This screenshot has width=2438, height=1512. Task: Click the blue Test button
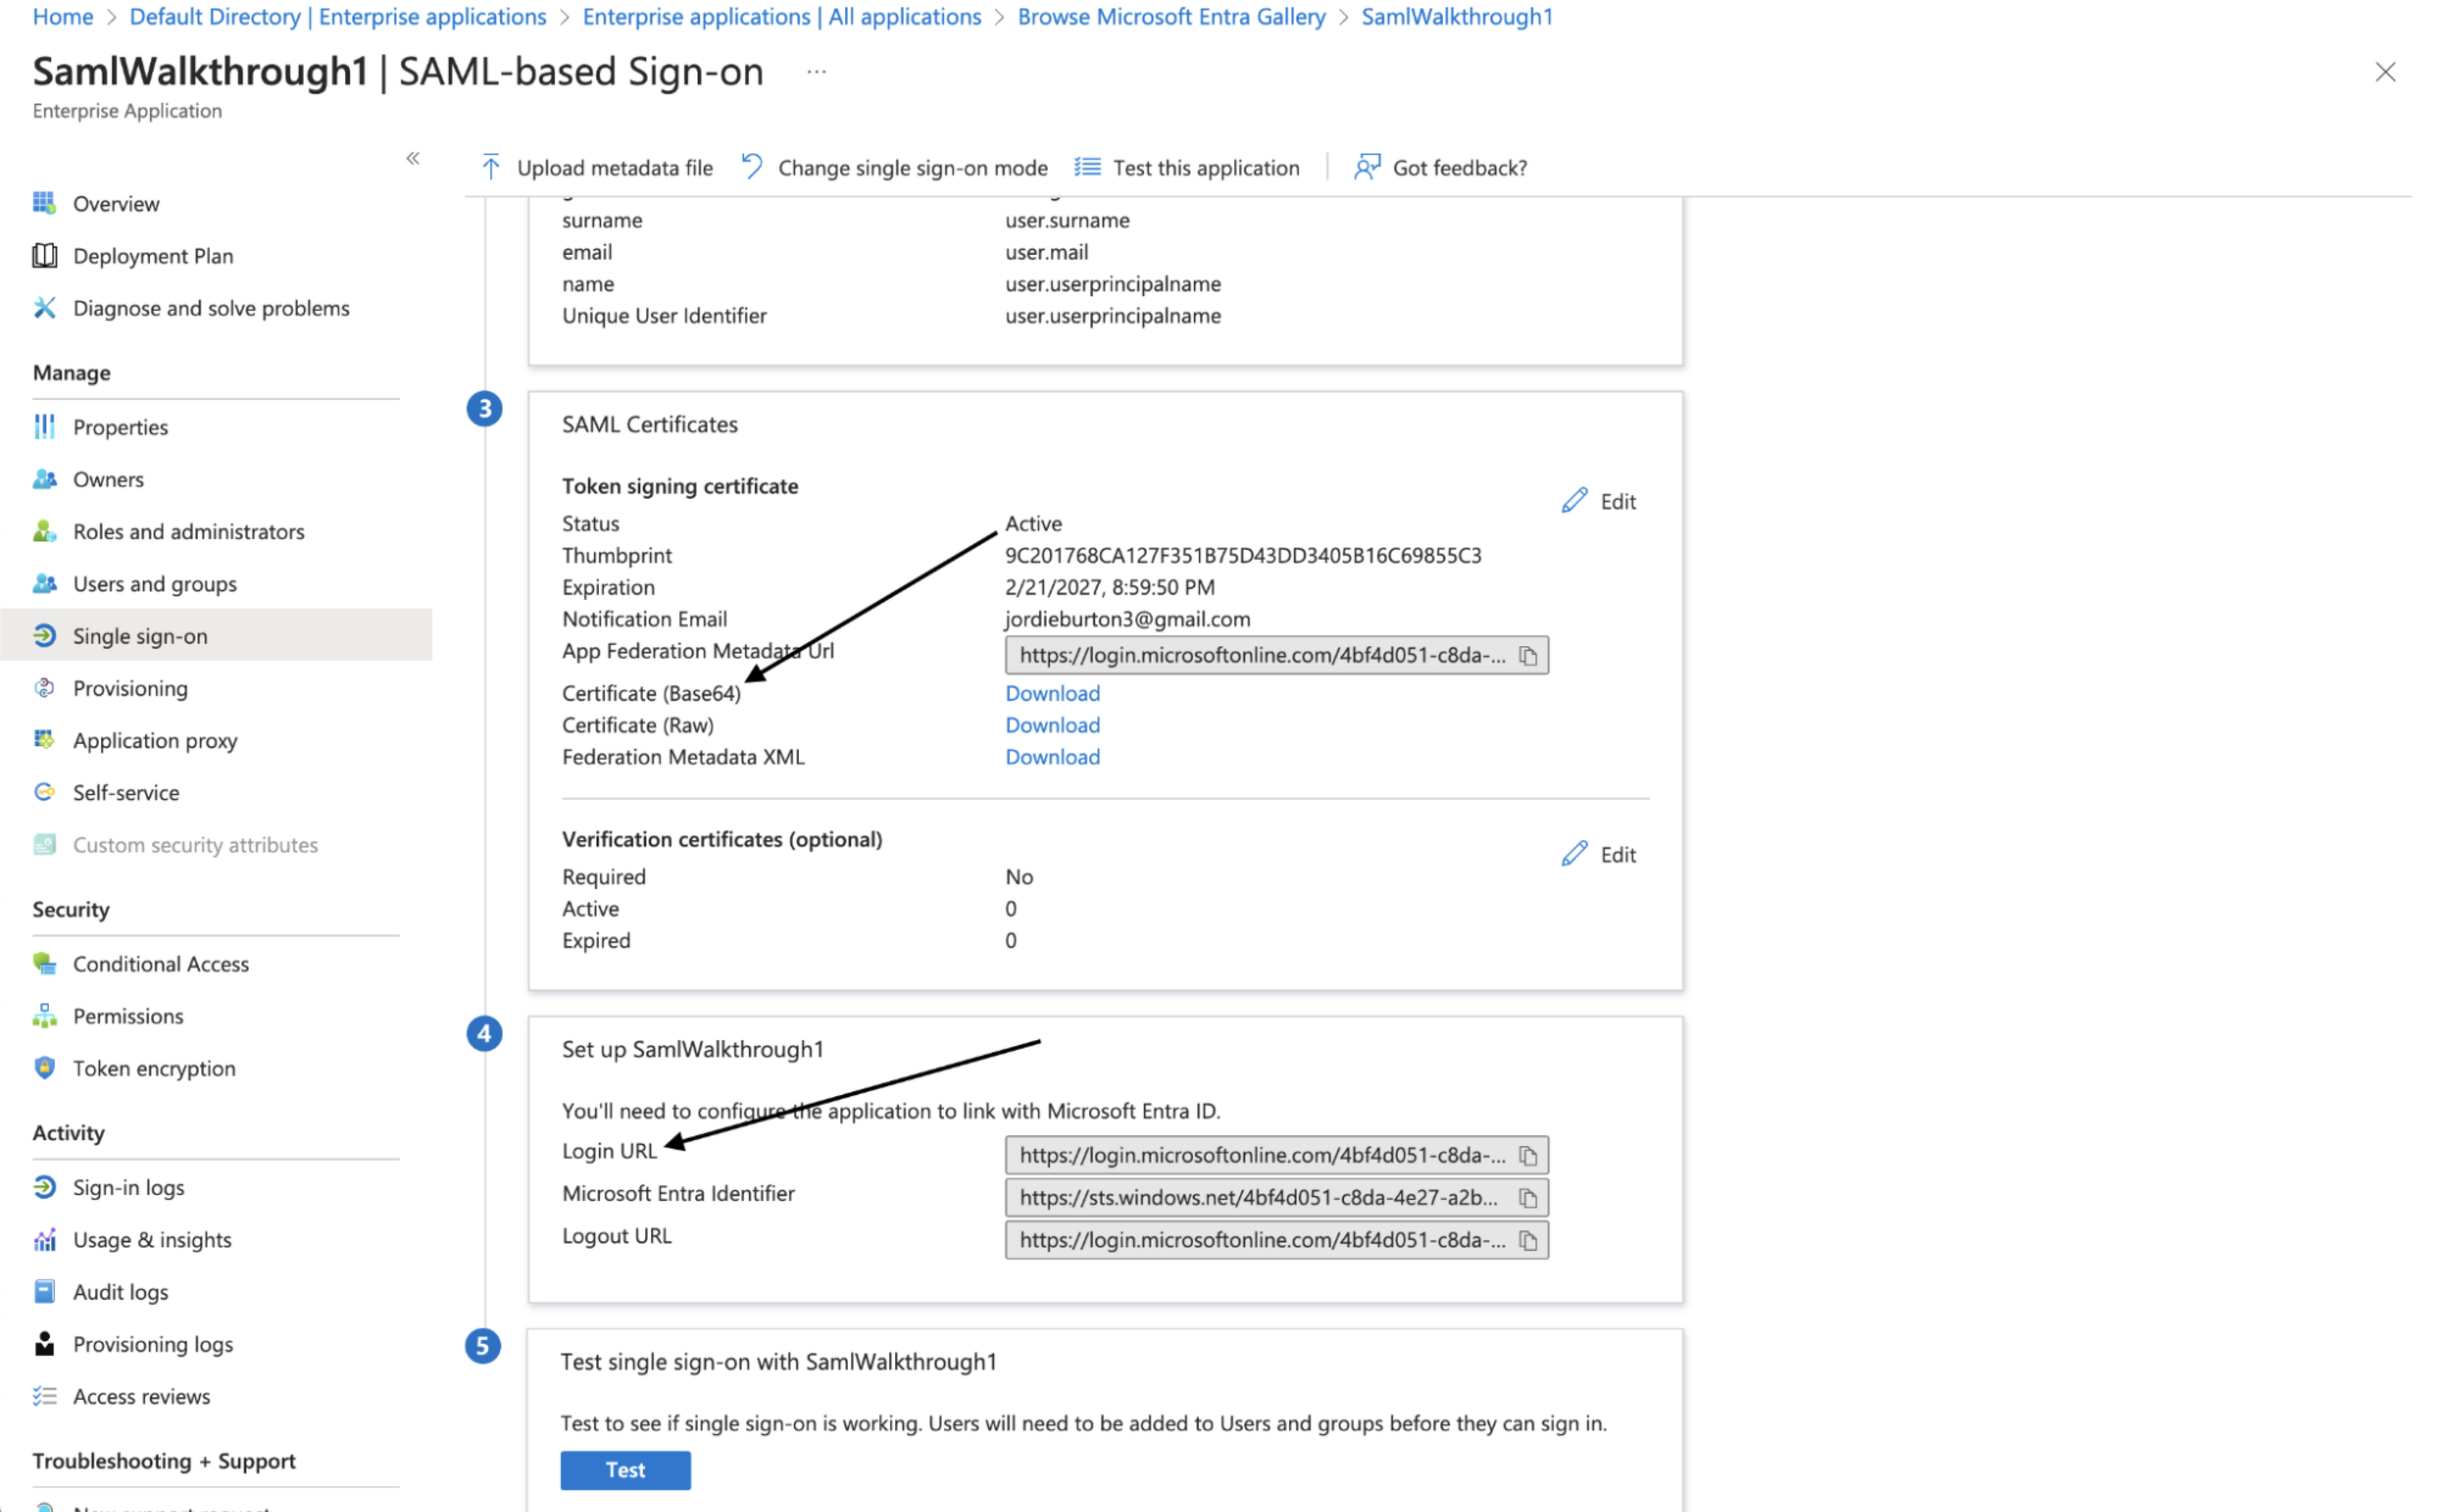[625, 1470]
